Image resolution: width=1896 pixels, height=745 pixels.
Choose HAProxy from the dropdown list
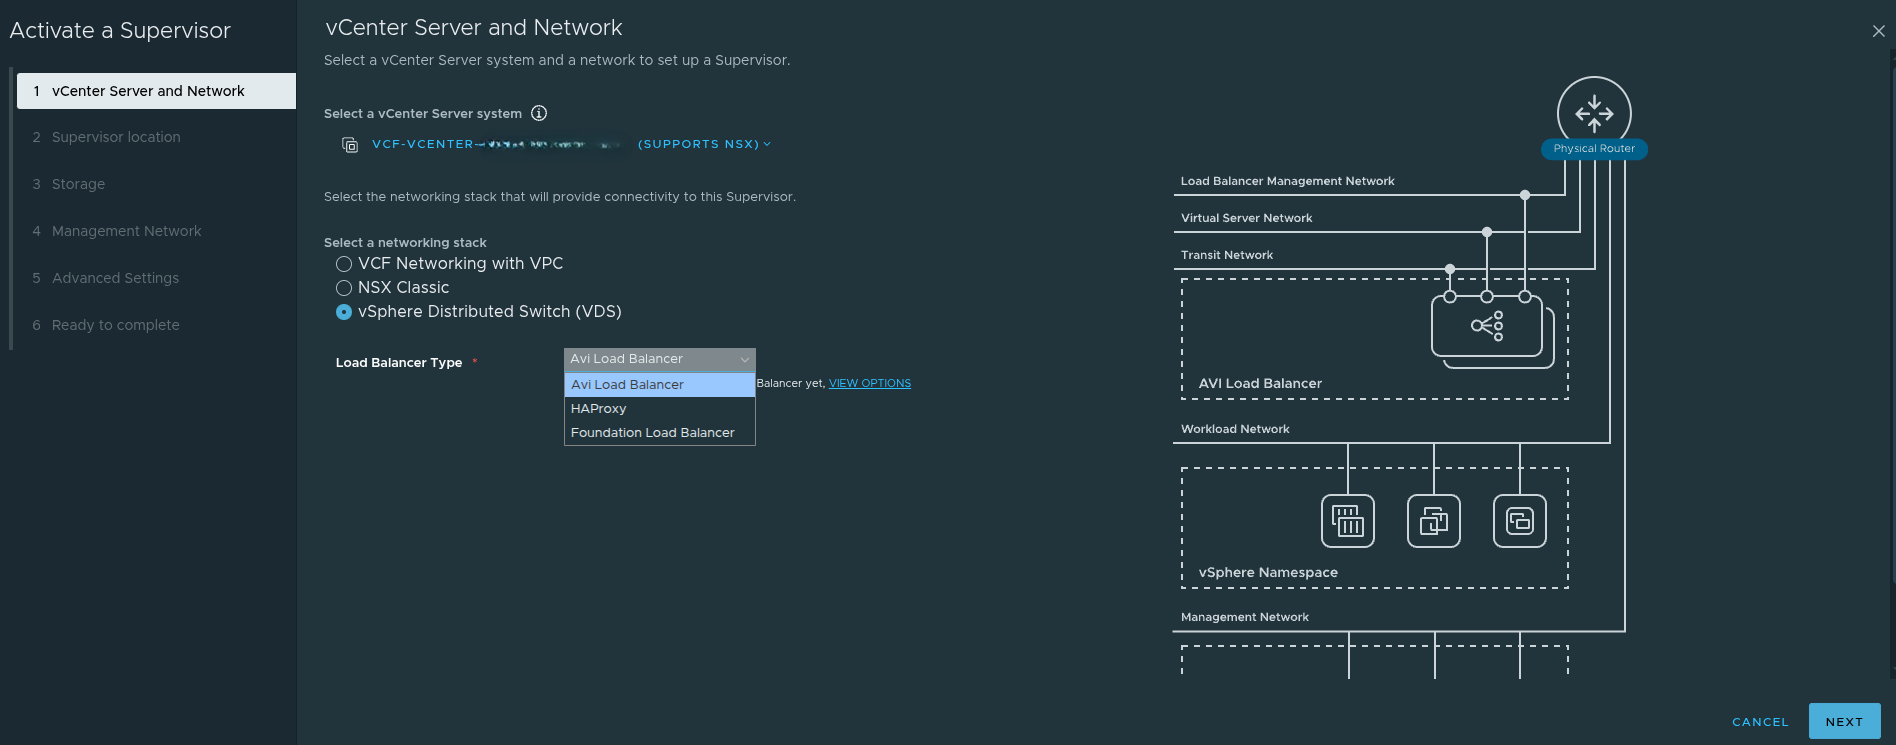click(660, 409)
